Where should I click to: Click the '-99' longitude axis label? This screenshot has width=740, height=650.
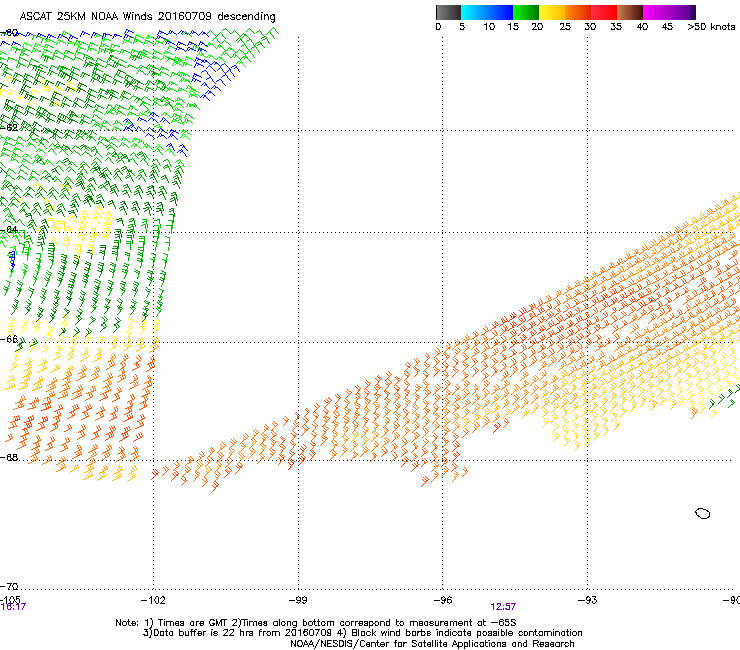[x=298, y=600]
